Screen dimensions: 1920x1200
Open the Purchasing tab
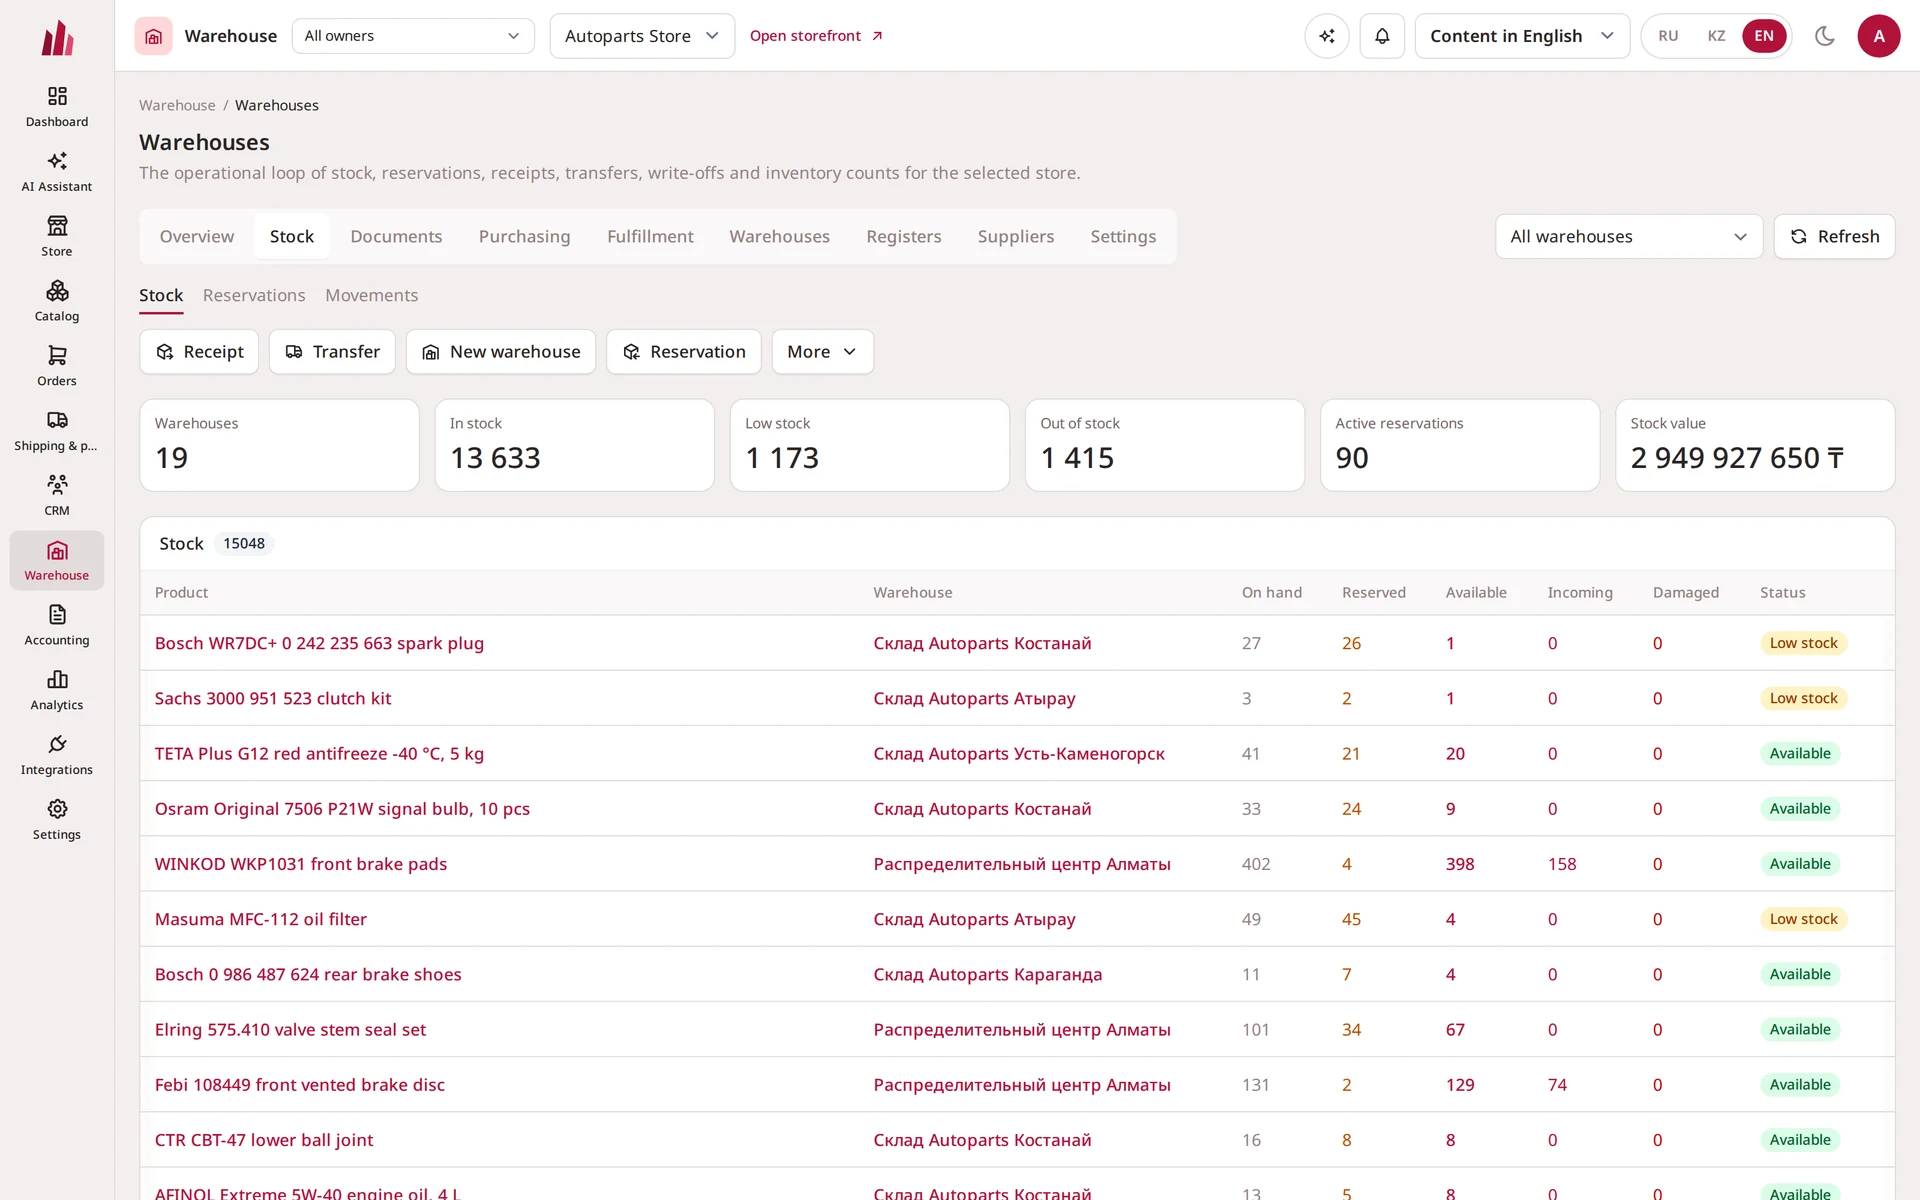(x=524, y=236)
